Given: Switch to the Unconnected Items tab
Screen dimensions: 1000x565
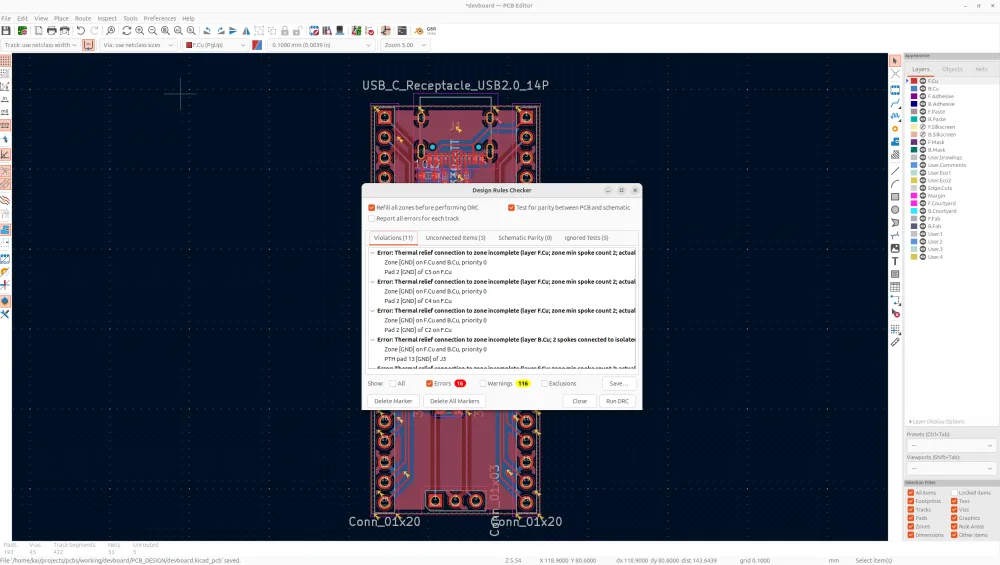Looking at the screenshot, I should 455,238.
